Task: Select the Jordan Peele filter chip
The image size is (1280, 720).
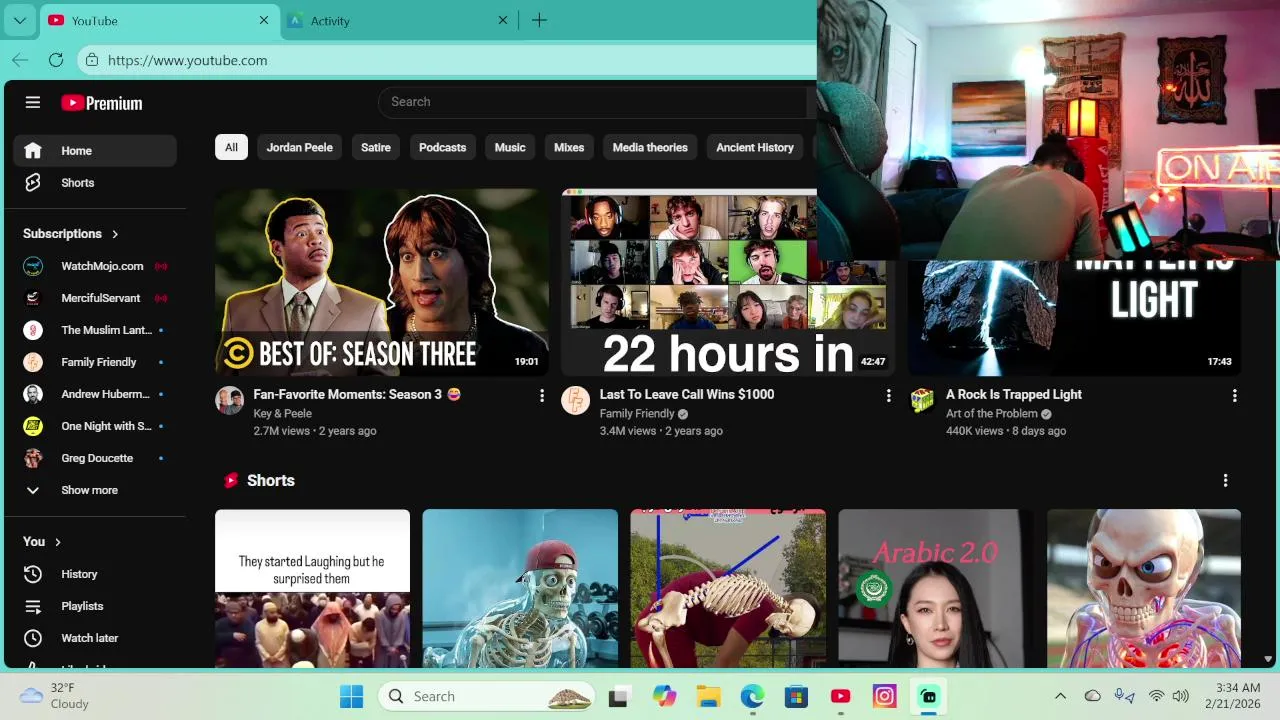Action: tap(300, 147)
